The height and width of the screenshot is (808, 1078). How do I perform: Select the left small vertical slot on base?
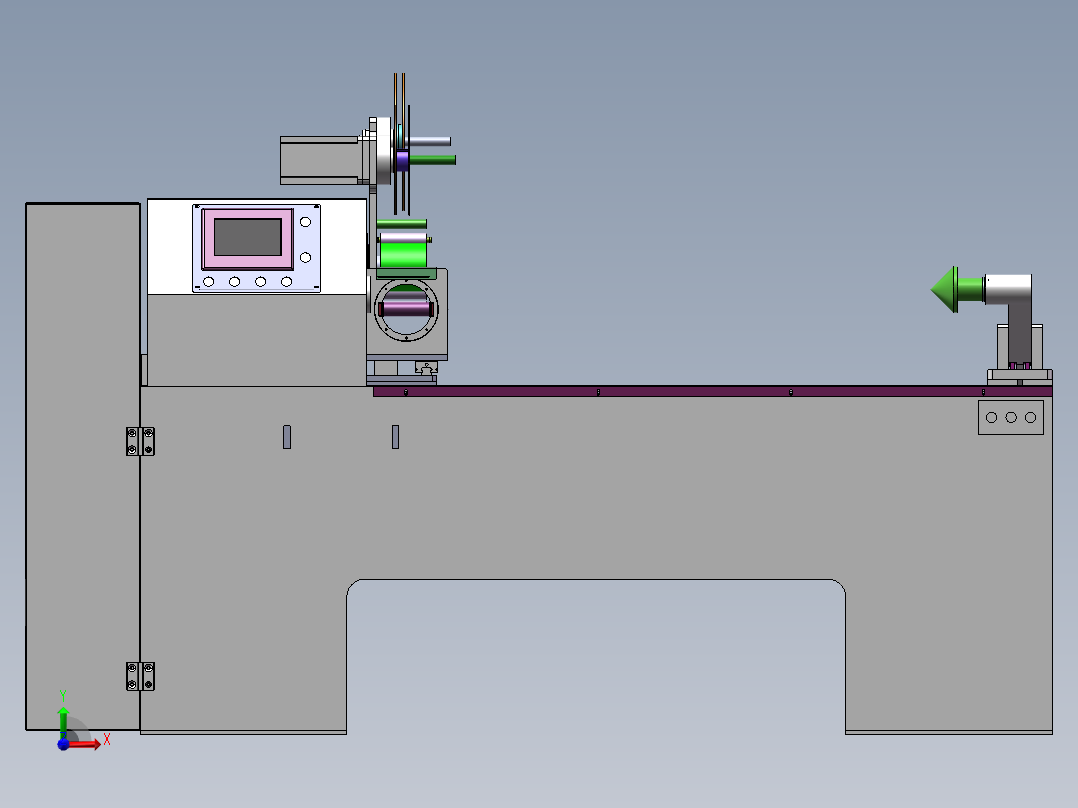[x=287, y=437]
